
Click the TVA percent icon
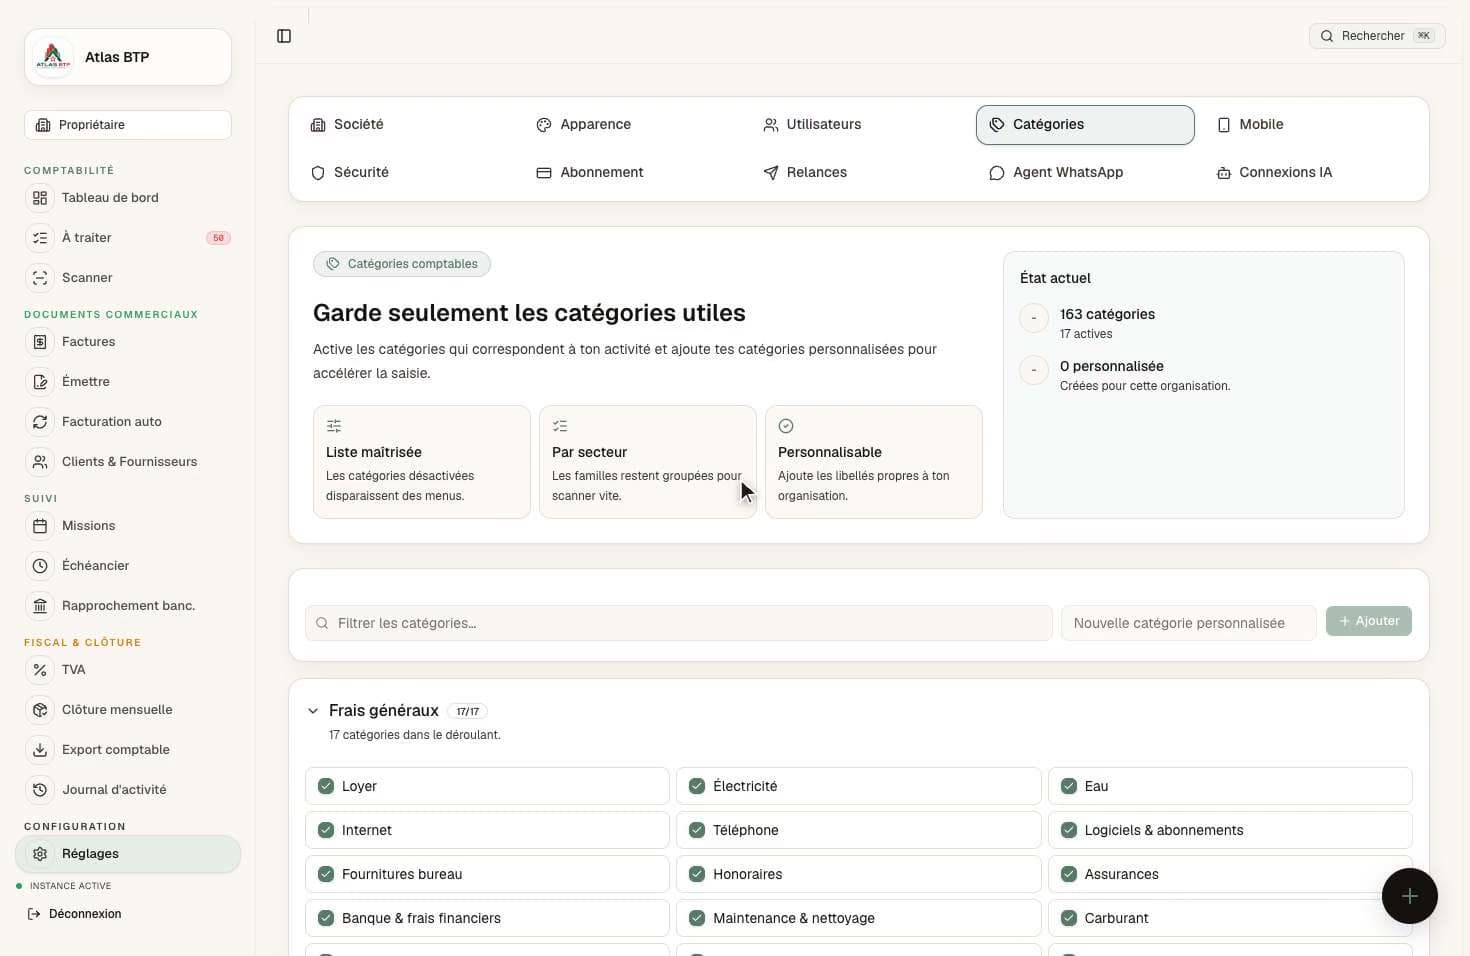coord(40,670)
